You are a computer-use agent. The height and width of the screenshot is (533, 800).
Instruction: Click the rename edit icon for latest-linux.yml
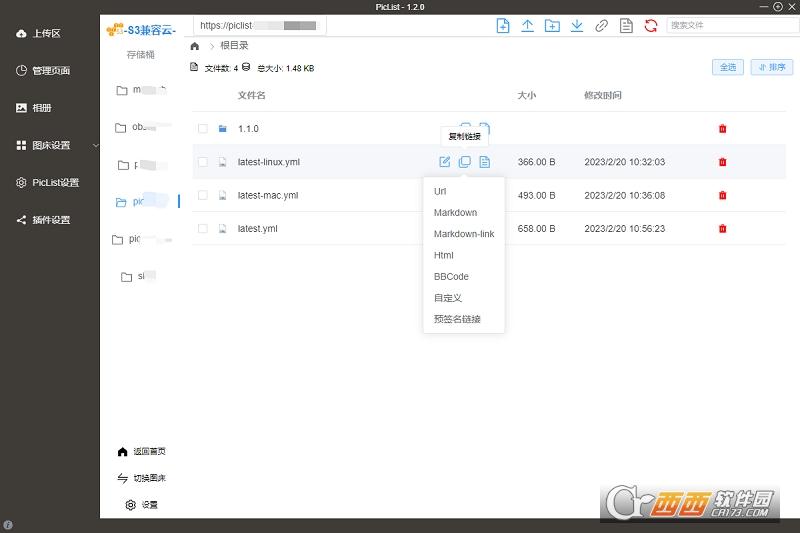[445, 162]
